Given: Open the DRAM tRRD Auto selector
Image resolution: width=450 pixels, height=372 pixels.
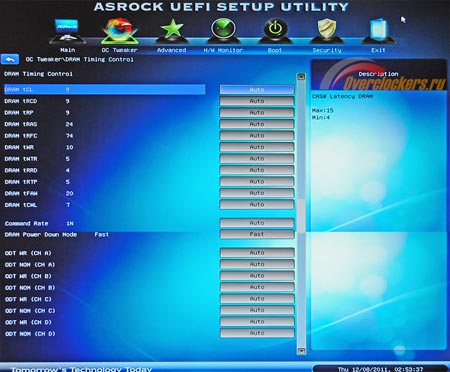Looking at the screenshot, I should (257, 170).
